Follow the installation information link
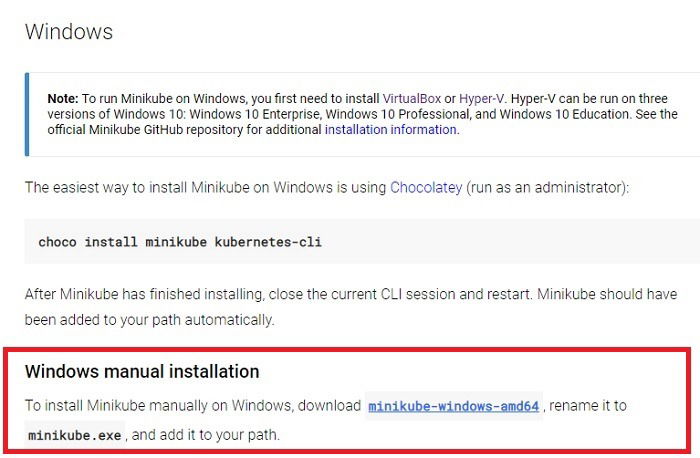This screenshot has width=700, height=458. pyautogui.click(x=390, y=129)
